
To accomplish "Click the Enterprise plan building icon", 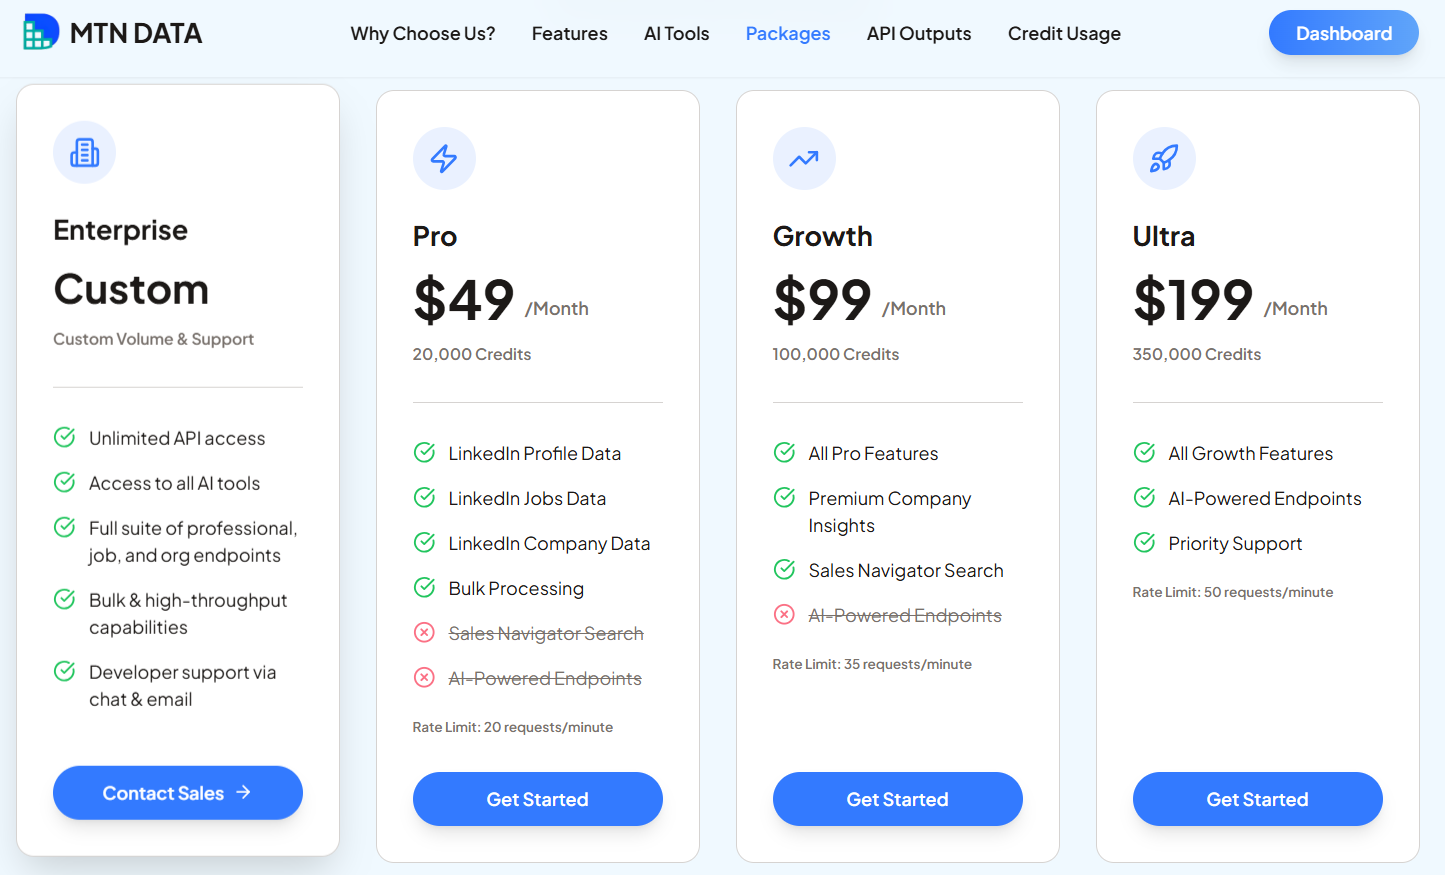I will (84, 152).
